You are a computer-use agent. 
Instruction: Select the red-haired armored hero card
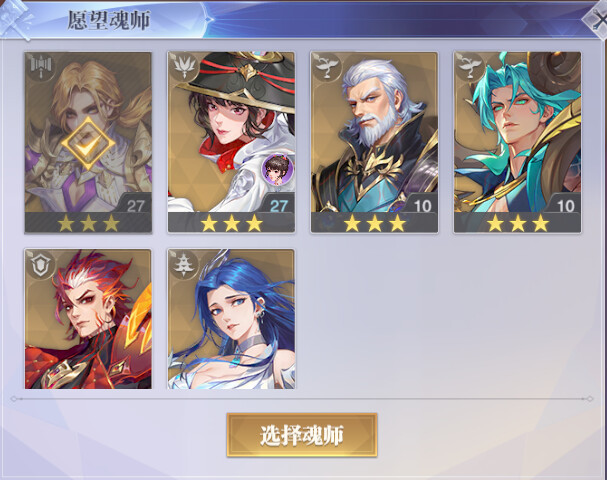(88, 319)
